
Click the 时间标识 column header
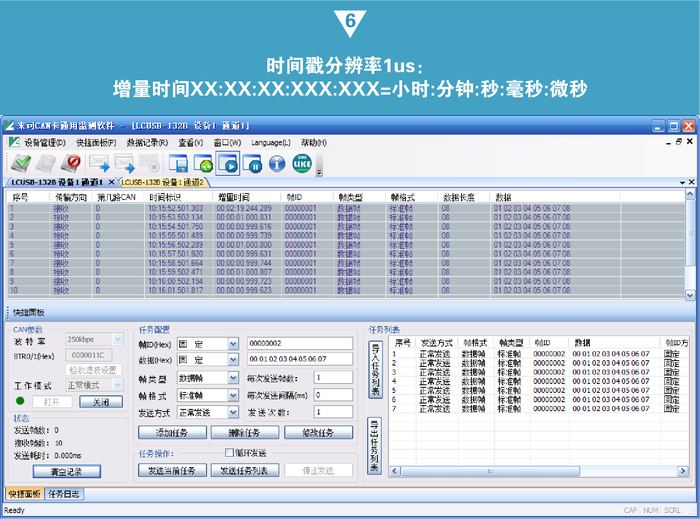click(x=178, y=197)
